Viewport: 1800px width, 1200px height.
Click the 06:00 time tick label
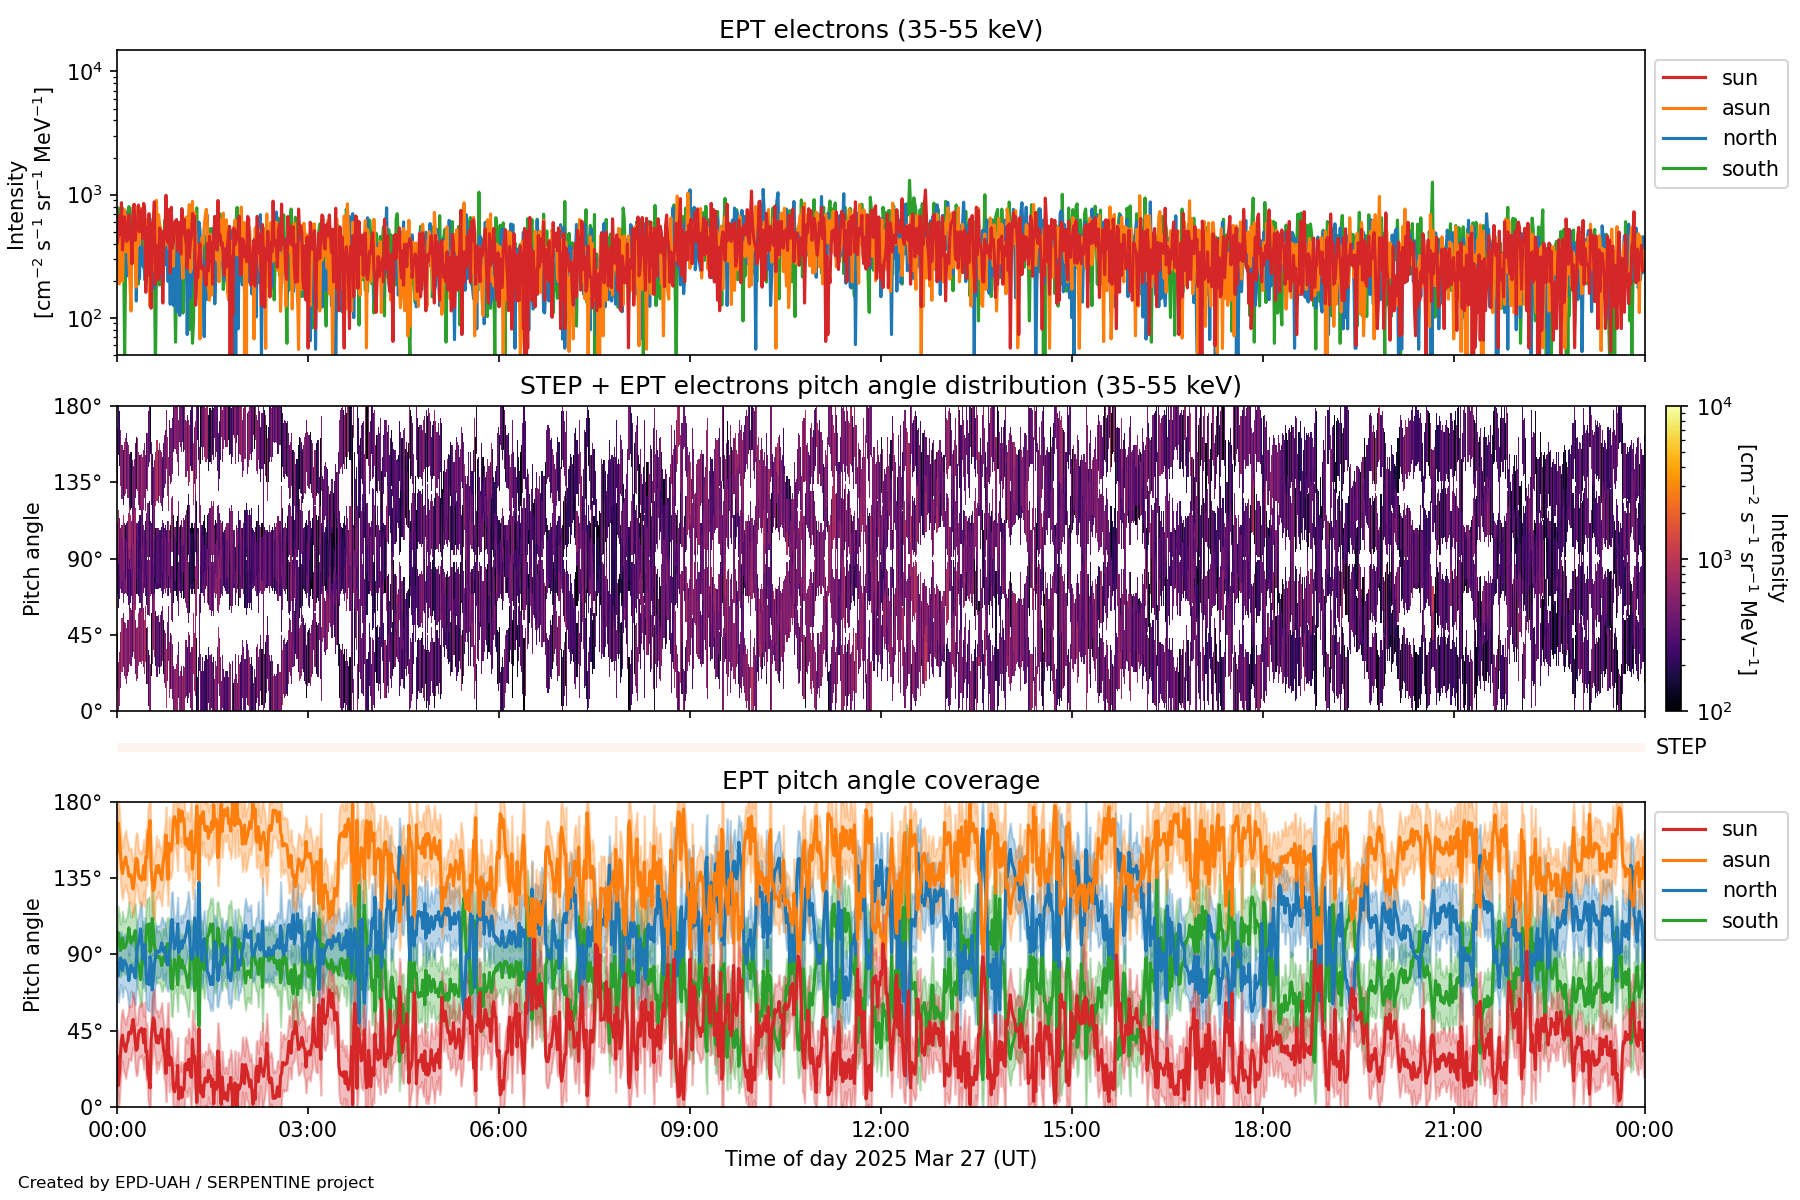498,1130
